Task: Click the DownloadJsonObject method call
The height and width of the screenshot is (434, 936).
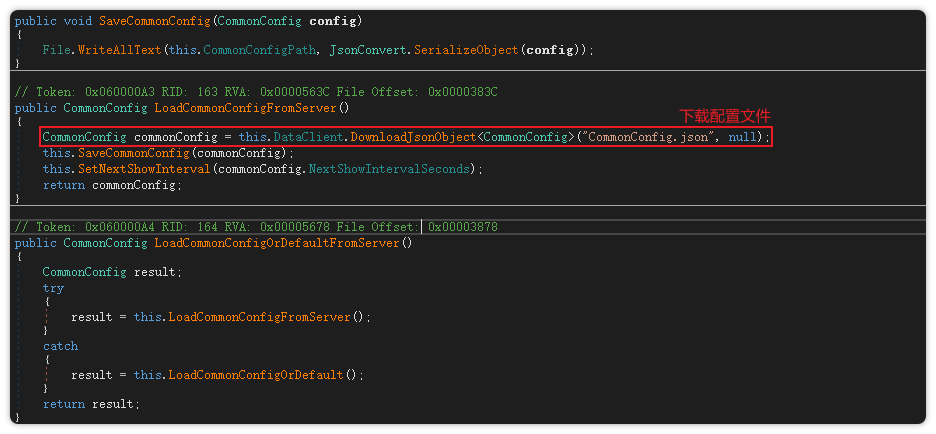Action: pyautogui.click(x=412, y=137)
